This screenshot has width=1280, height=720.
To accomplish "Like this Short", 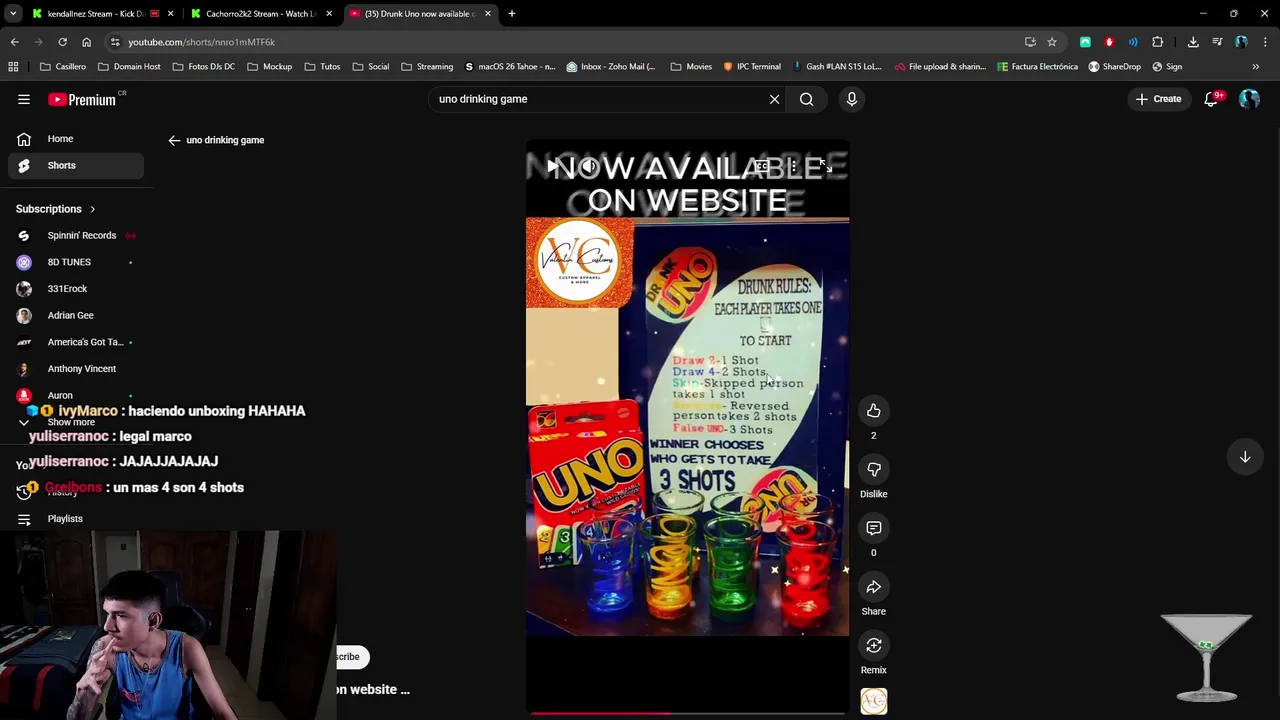I will tap(874, 411).
